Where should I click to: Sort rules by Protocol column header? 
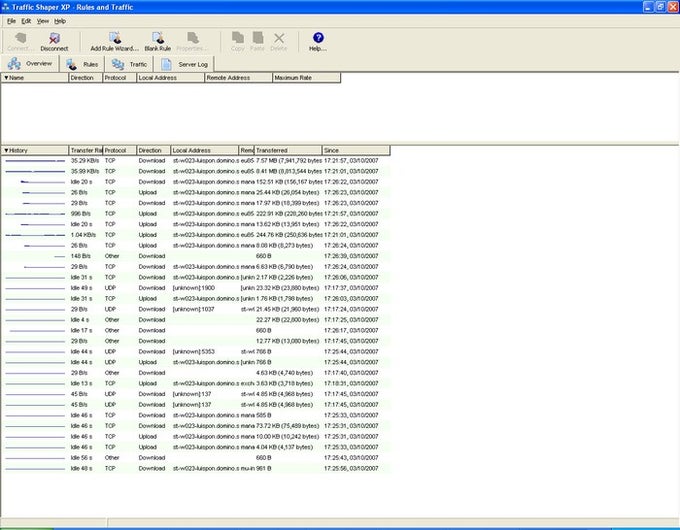point(119,78)
